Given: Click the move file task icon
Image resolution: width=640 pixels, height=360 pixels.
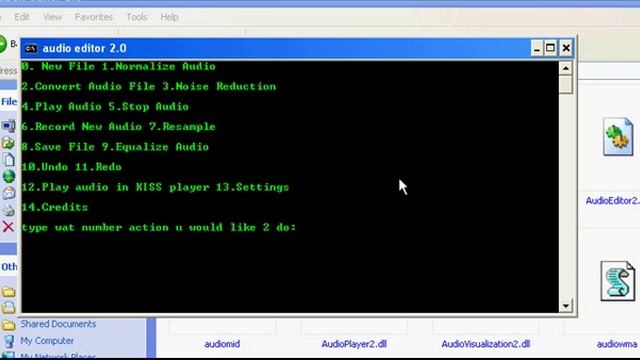Looking at the screenshot, I should click(x=9, y=143).
